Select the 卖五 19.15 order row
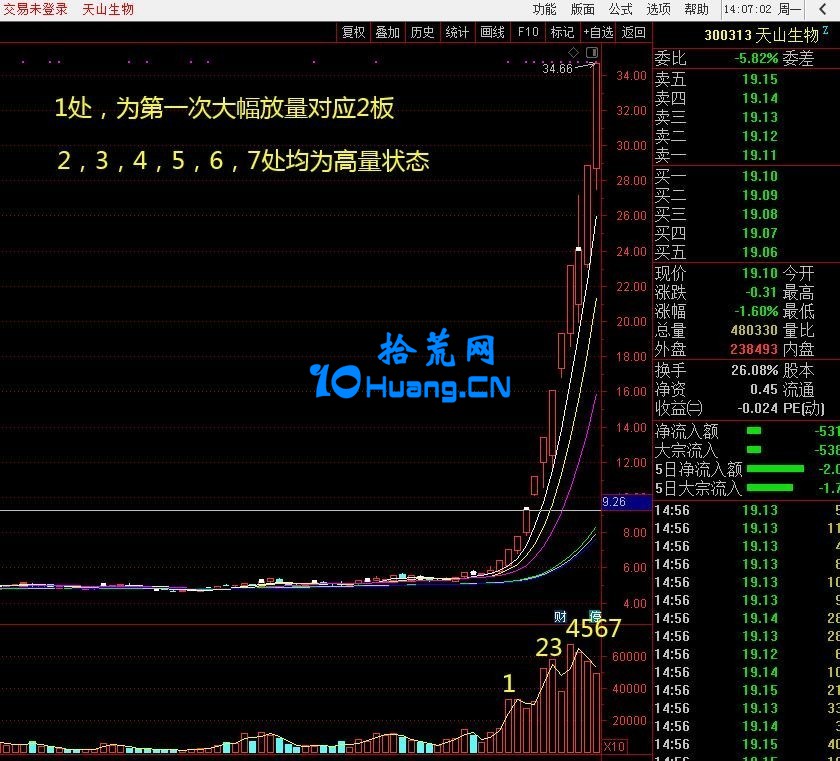This screenshot has width=840, height=761. pos(746,79)
